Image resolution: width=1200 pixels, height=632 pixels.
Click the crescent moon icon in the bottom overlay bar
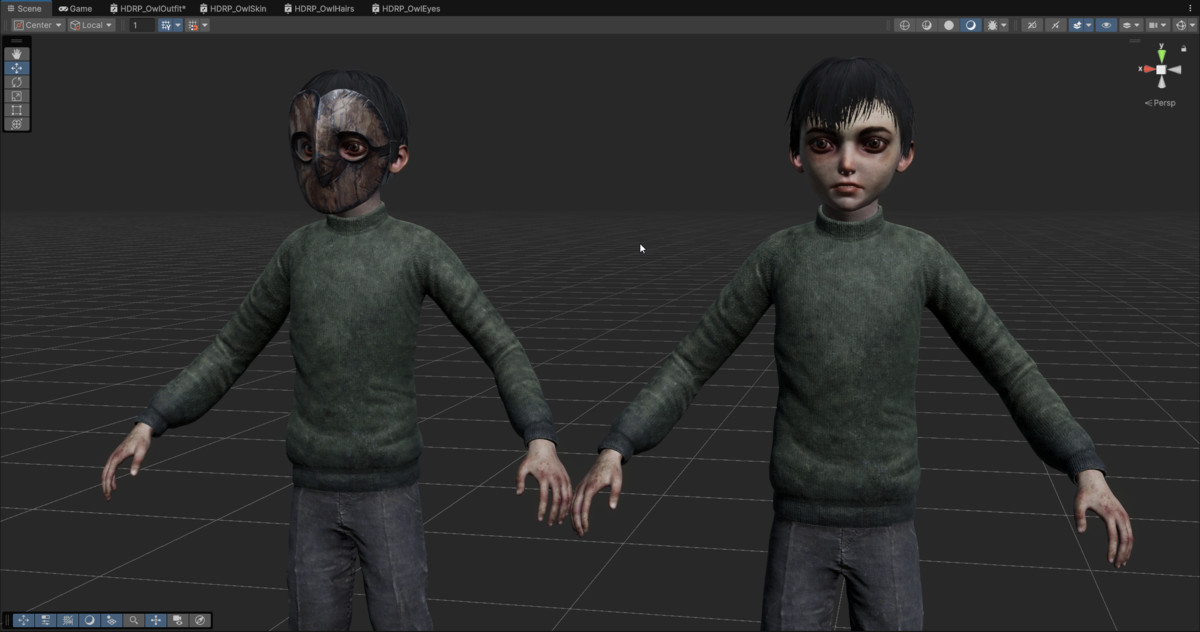pyautogui.click(x=89, y=620)
